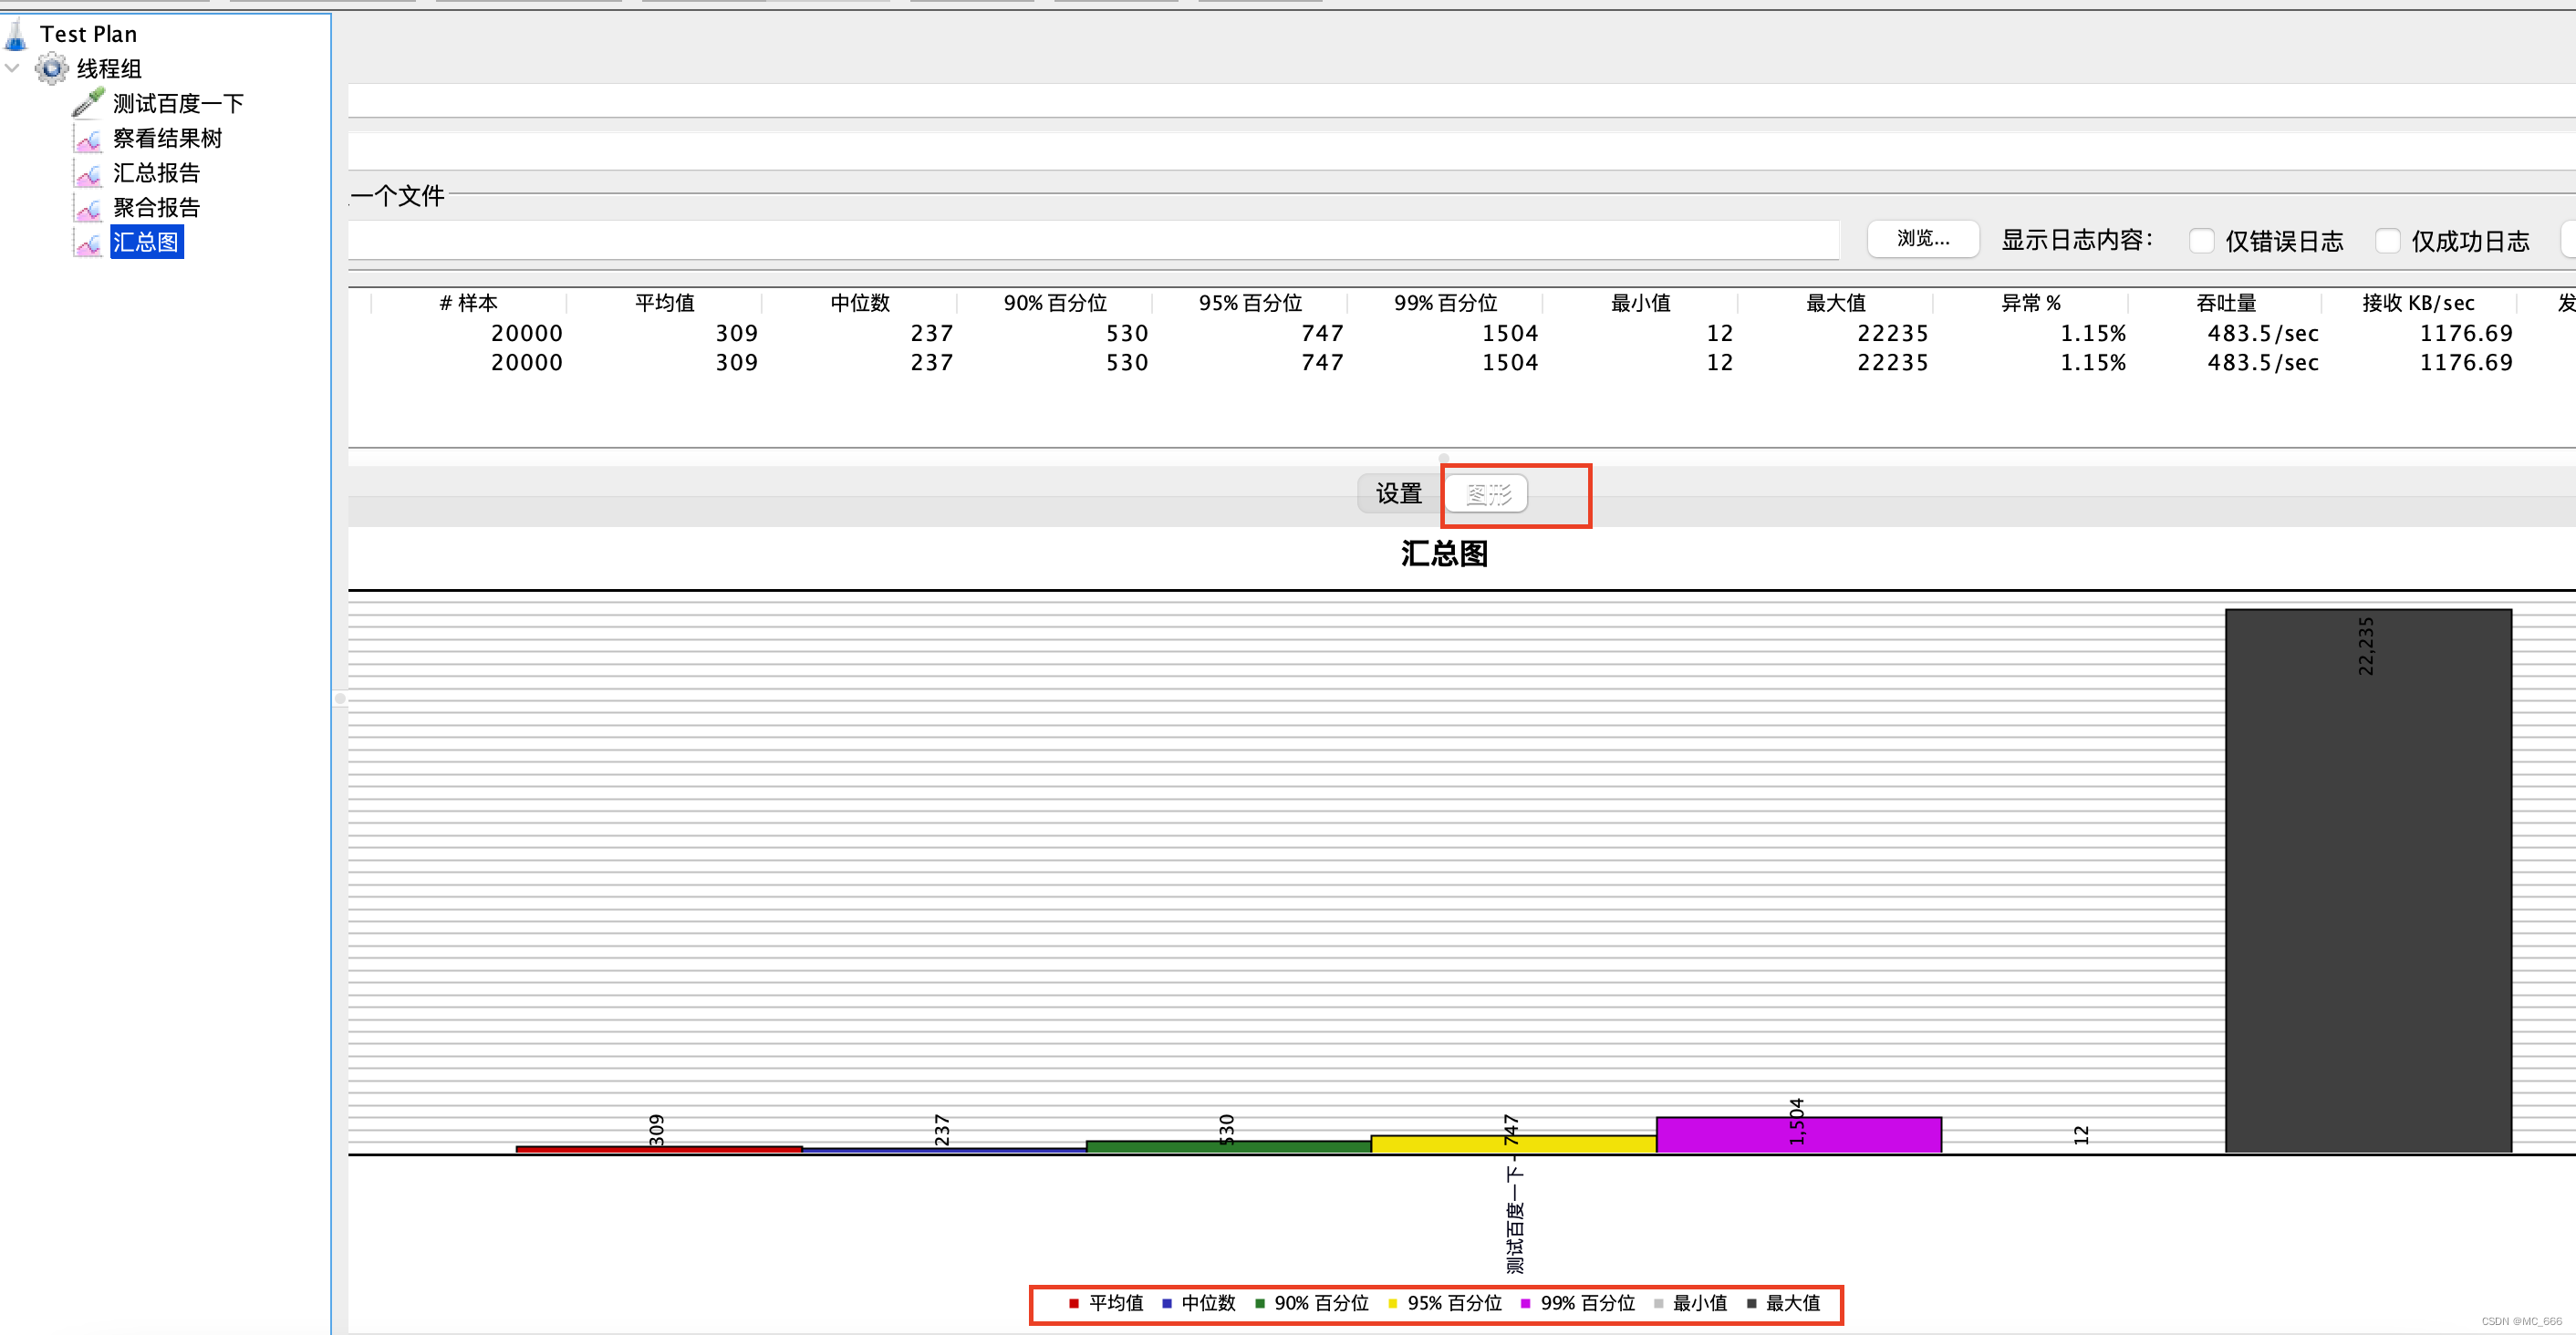This screenshot has width=2576, height=1335.
Task: Click the 吞吐量 column header
Action: [2225, 303]
